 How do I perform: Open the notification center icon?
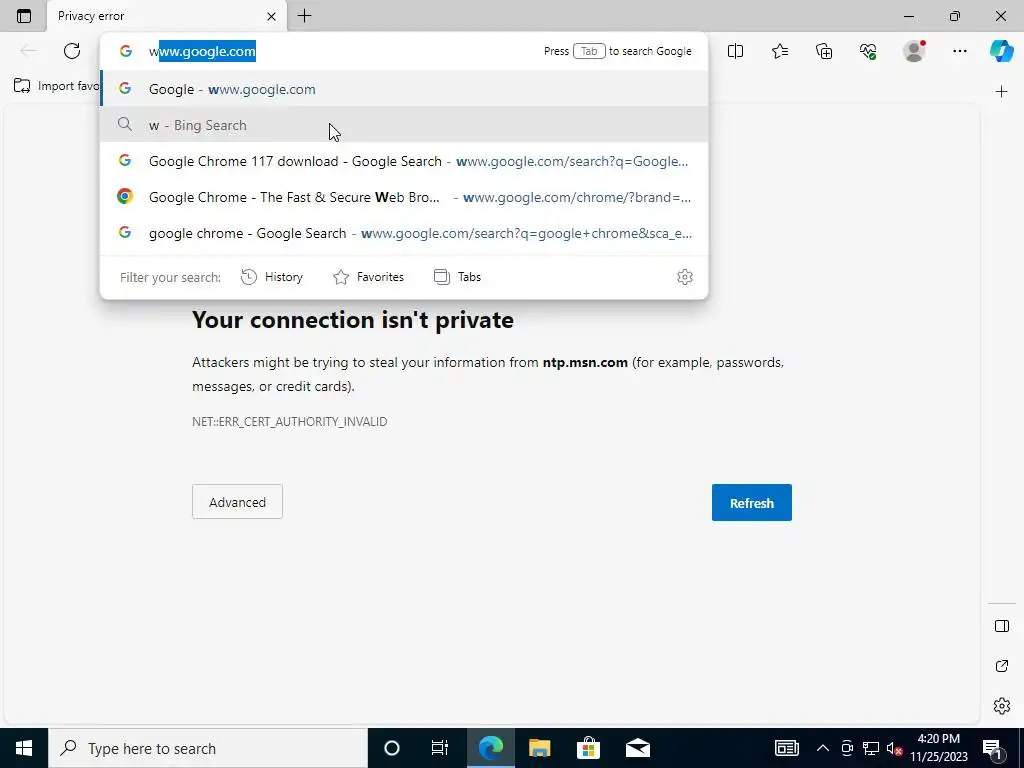click(x=993, y=748)
